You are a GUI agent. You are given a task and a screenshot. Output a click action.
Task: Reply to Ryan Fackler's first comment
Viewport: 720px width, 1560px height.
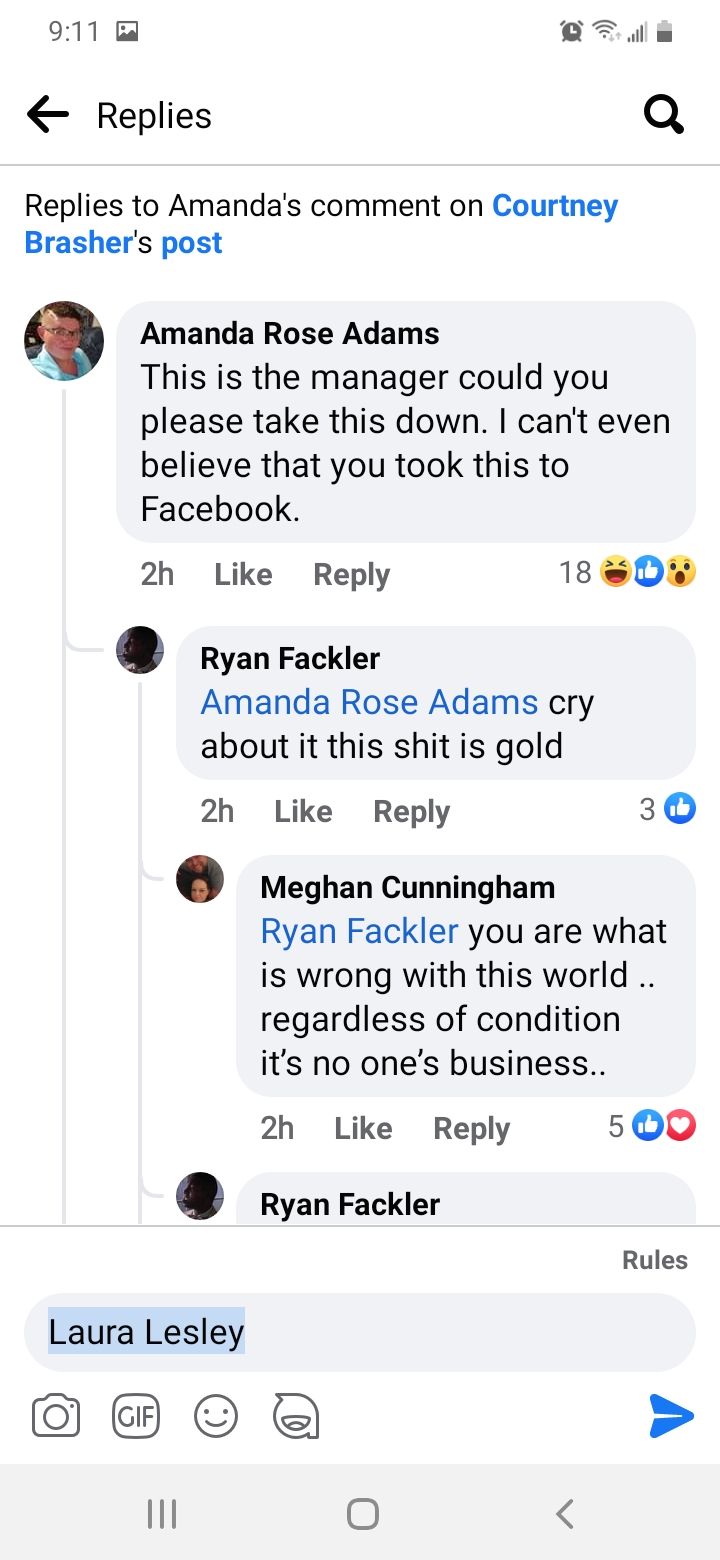411,811
